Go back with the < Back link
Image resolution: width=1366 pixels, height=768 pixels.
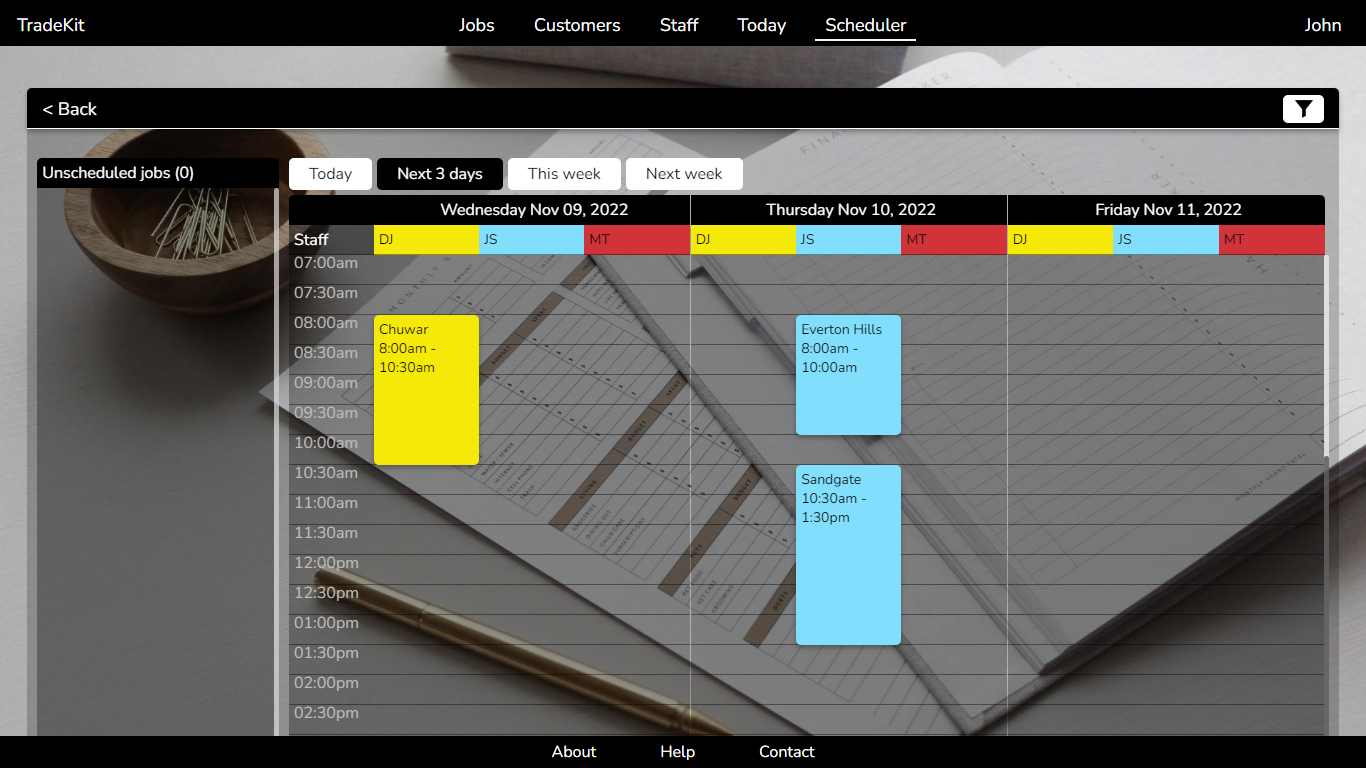pyautogui.click(x=70, y=109)
